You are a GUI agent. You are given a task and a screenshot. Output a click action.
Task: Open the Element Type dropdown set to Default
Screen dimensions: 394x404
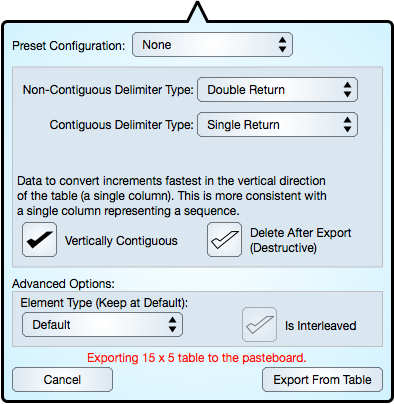[x=102, y=325]
